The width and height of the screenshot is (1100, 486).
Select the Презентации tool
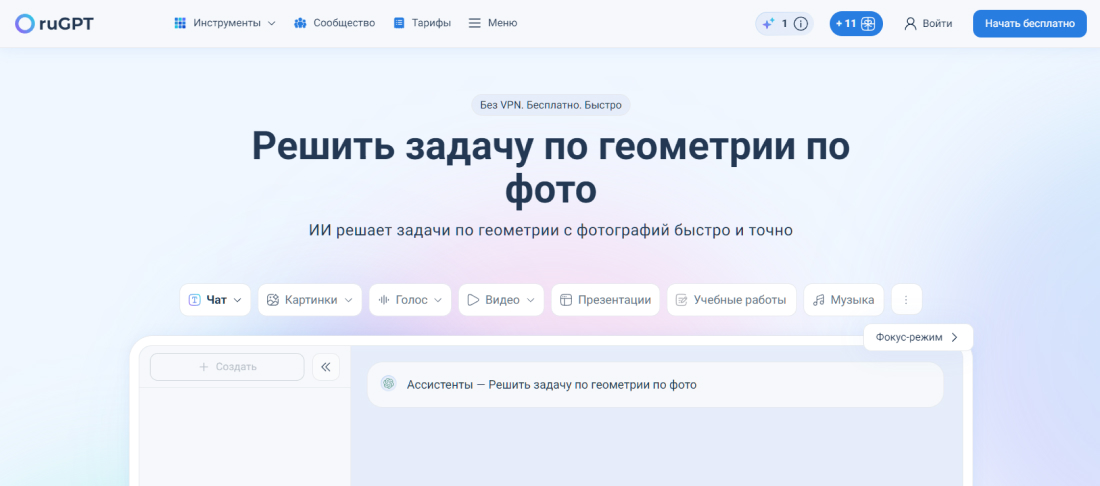tap(605, 299)
